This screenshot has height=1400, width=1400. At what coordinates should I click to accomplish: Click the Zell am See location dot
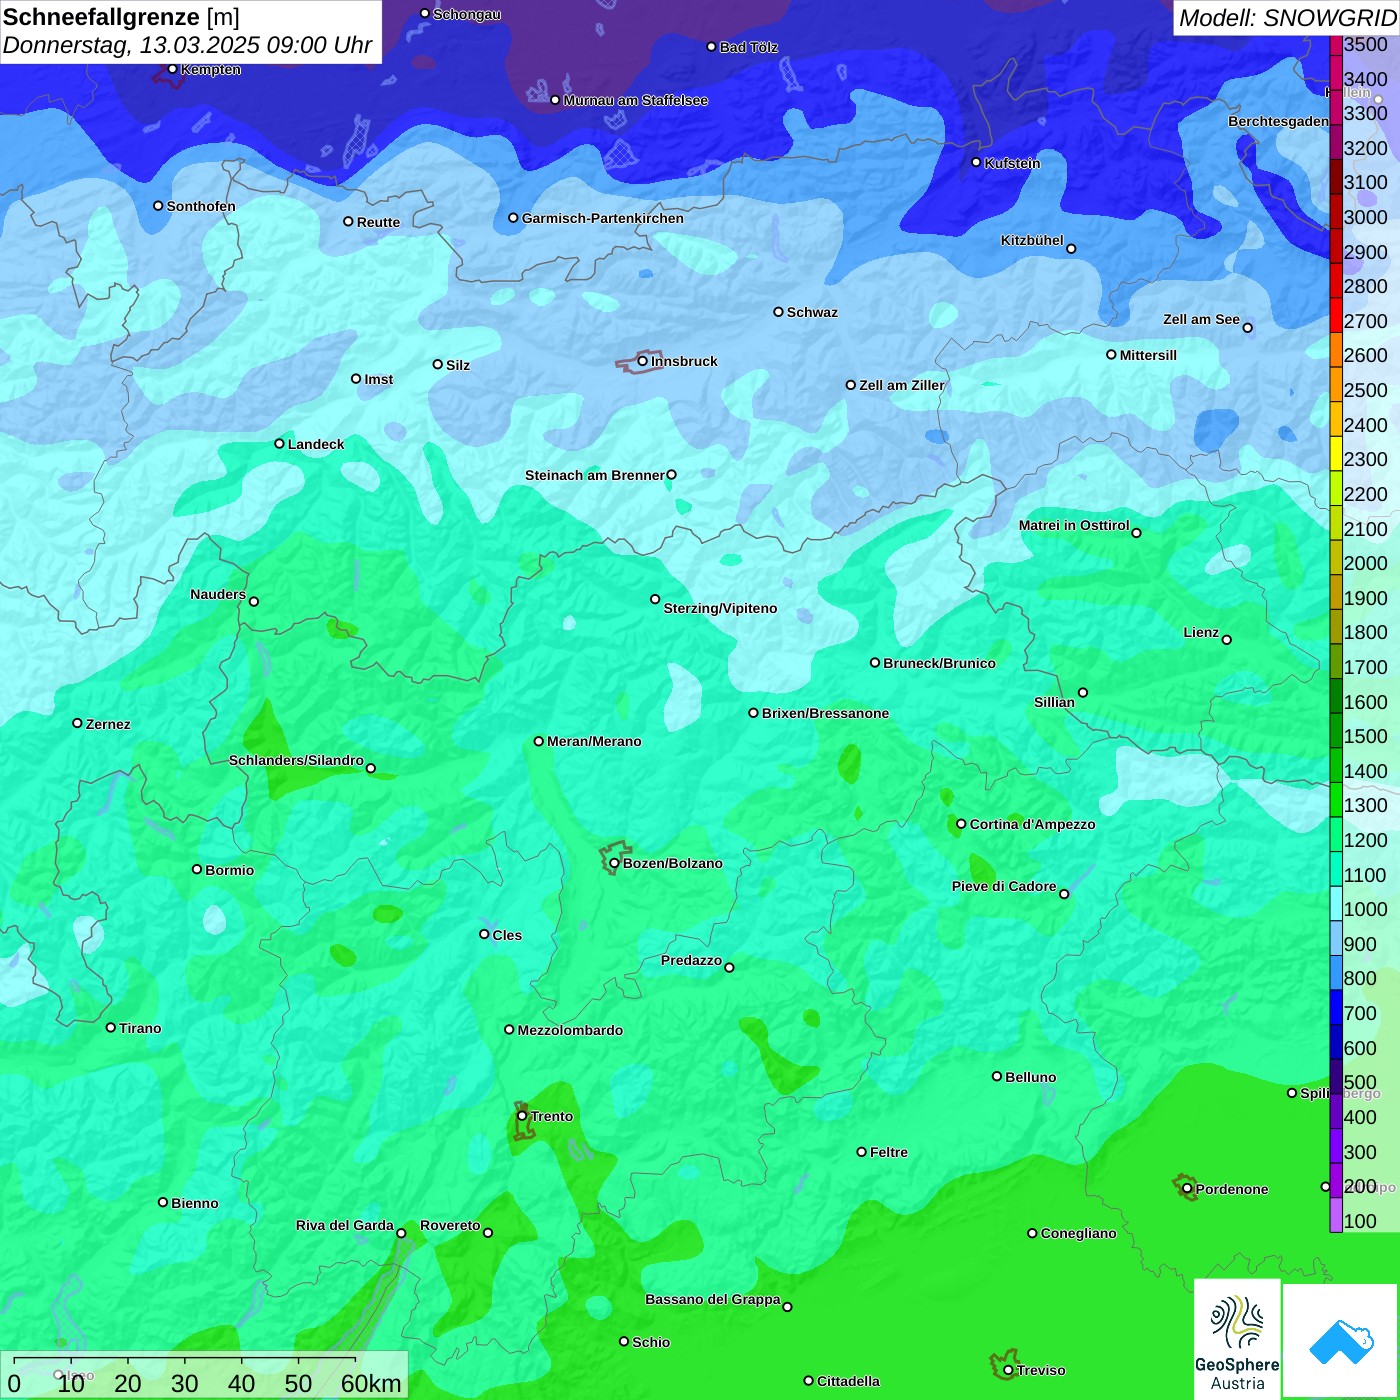(1247, 327)
